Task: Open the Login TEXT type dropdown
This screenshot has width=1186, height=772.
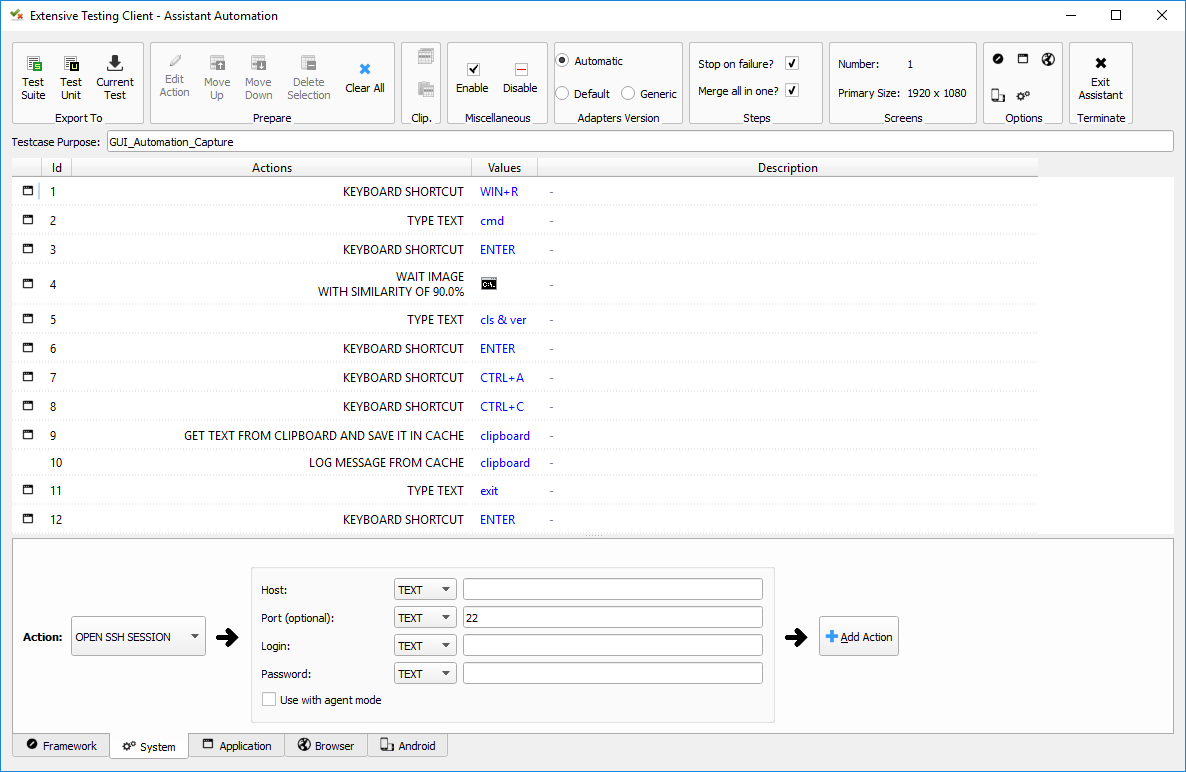Action: click(x=425, y=646)
